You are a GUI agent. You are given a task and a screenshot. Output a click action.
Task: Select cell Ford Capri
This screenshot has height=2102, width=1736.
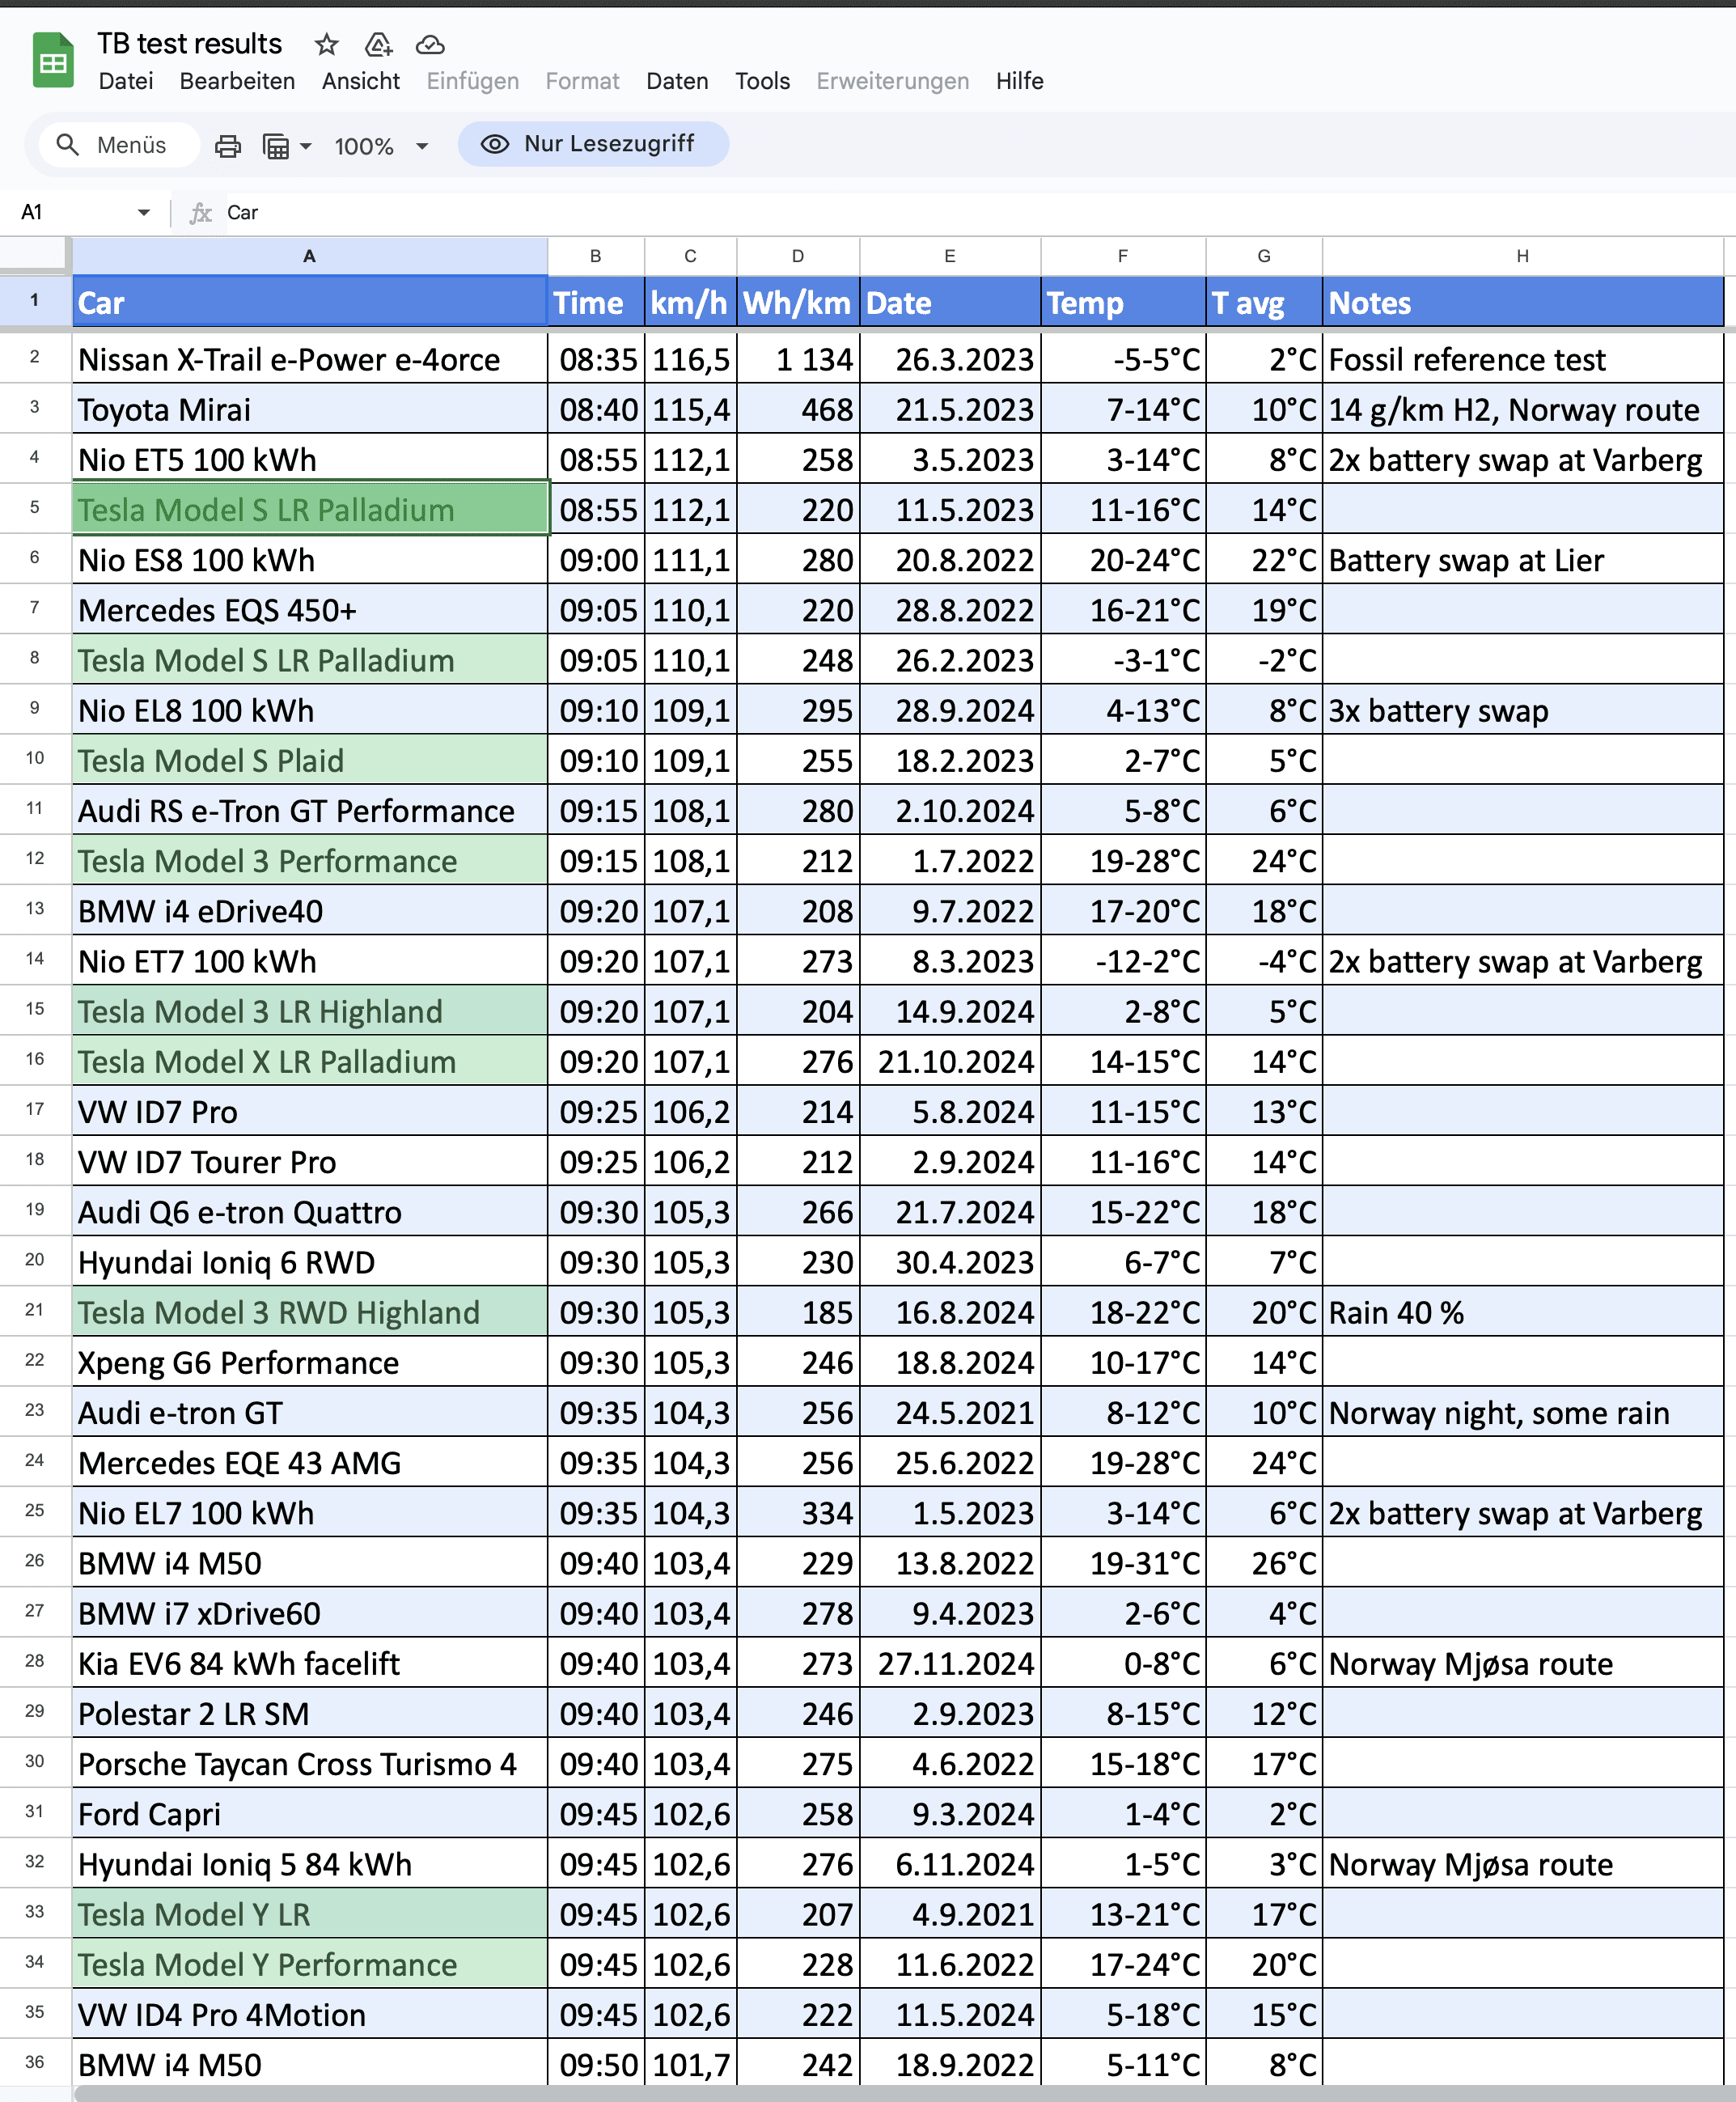click(x=310, y=1814)
